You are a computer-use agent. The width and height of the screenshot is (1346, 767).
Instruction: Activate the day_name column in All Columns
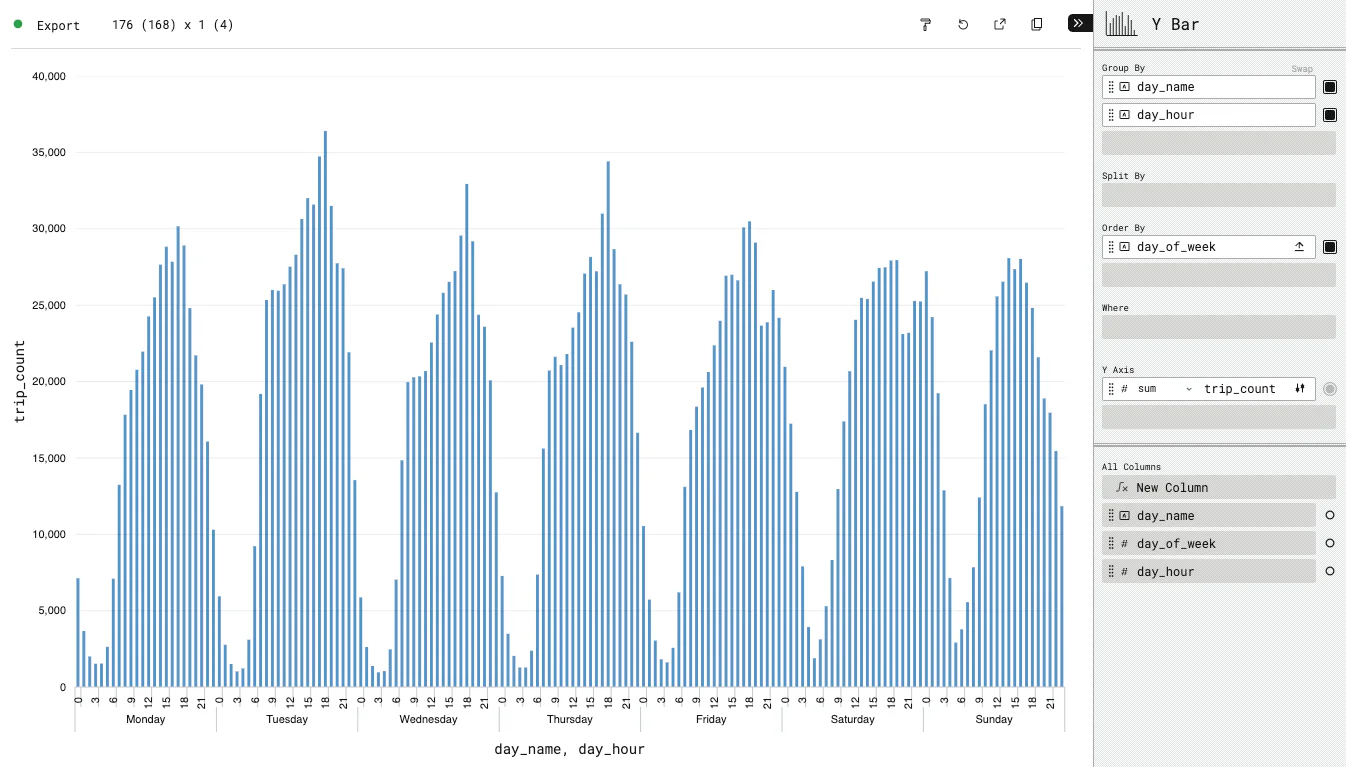point(1330,516)
